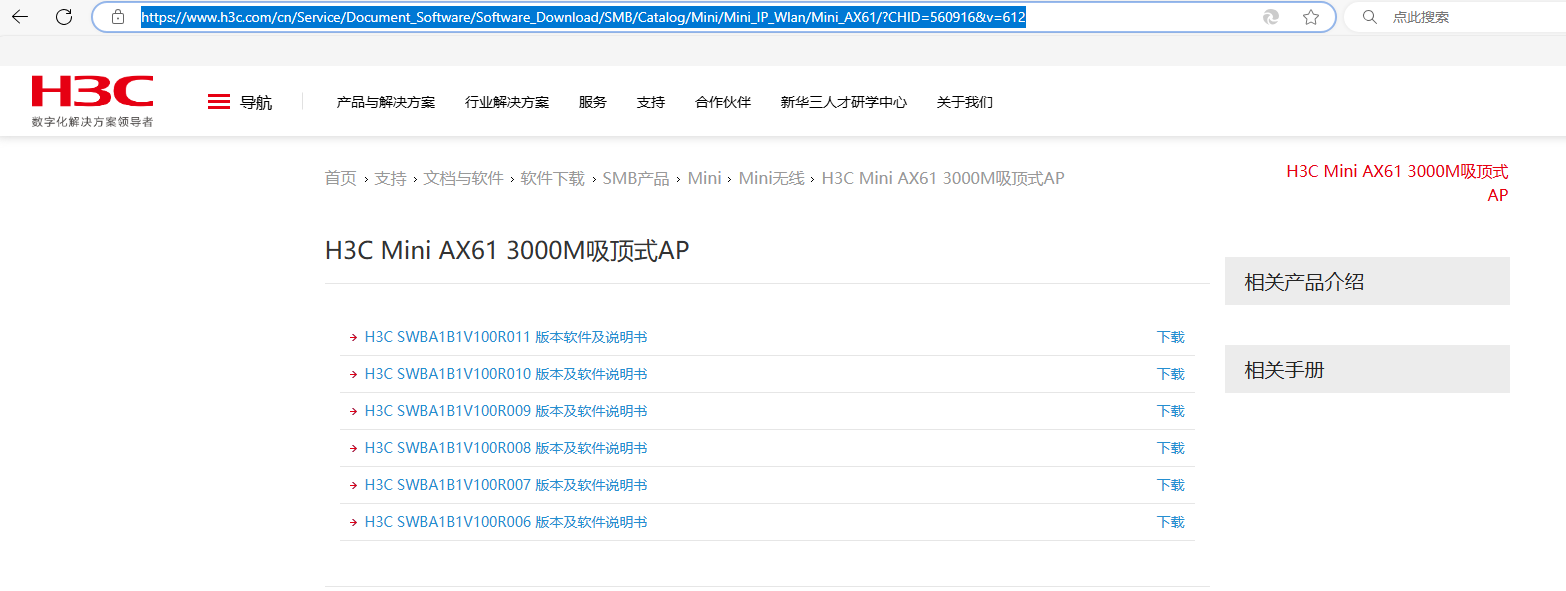Open the 支持 menu item
The image size is (1566, 591).
coord(650,102)
